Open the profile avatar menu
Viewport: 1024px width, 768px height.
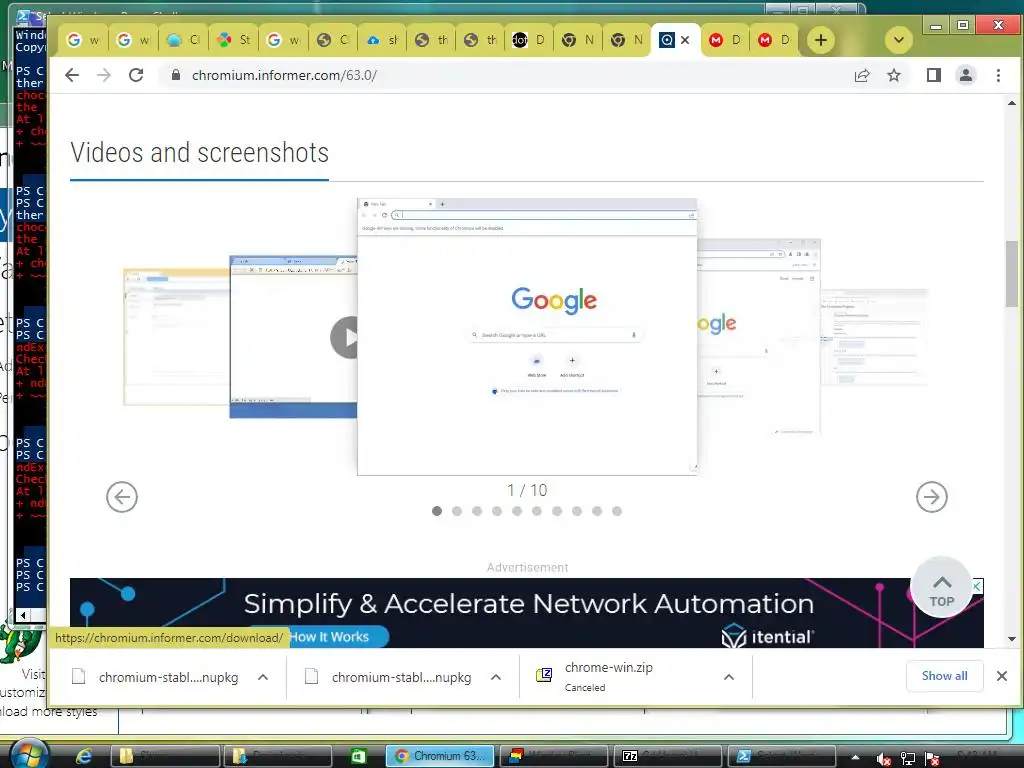966,75
